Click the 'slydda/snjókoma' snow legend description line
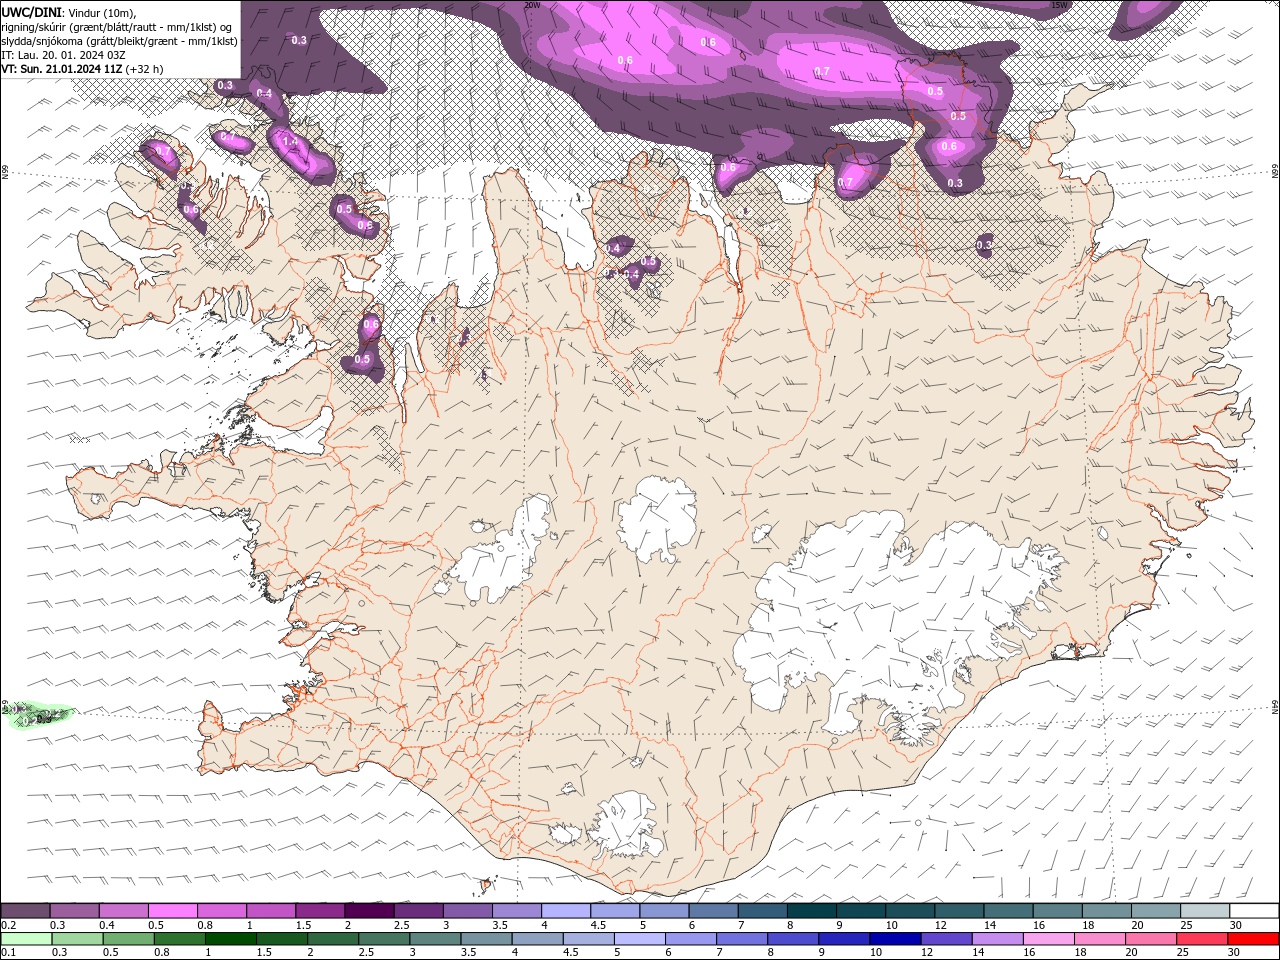Viewport: 1280px width, 960px height. [x=119, y=41]
